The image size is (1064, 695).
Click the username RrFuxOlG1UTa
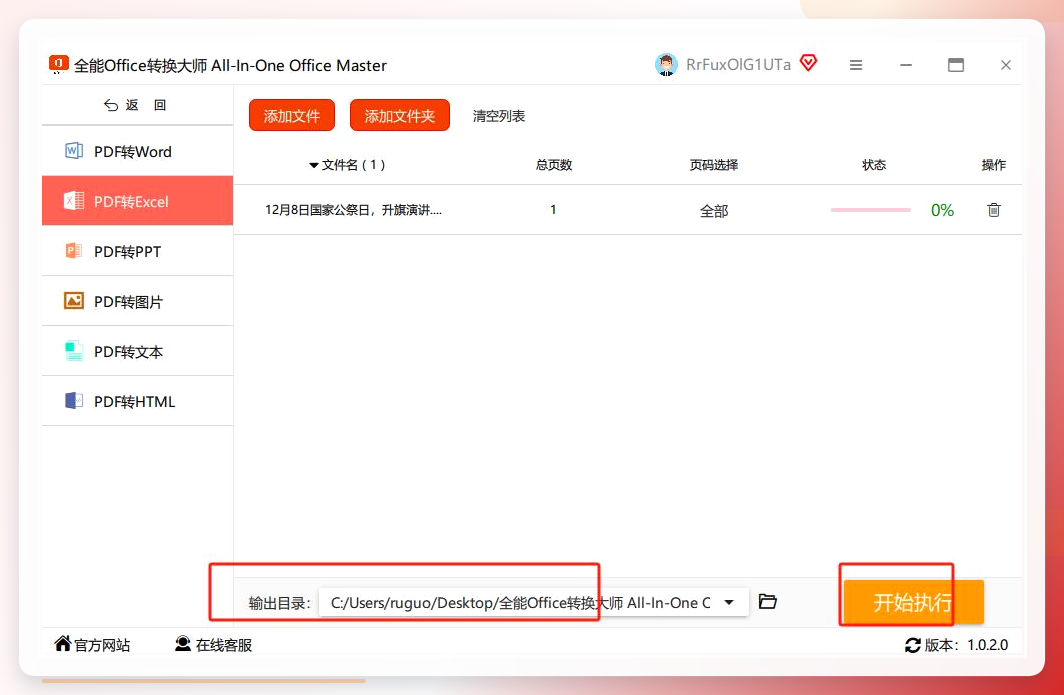click(738, 64)
